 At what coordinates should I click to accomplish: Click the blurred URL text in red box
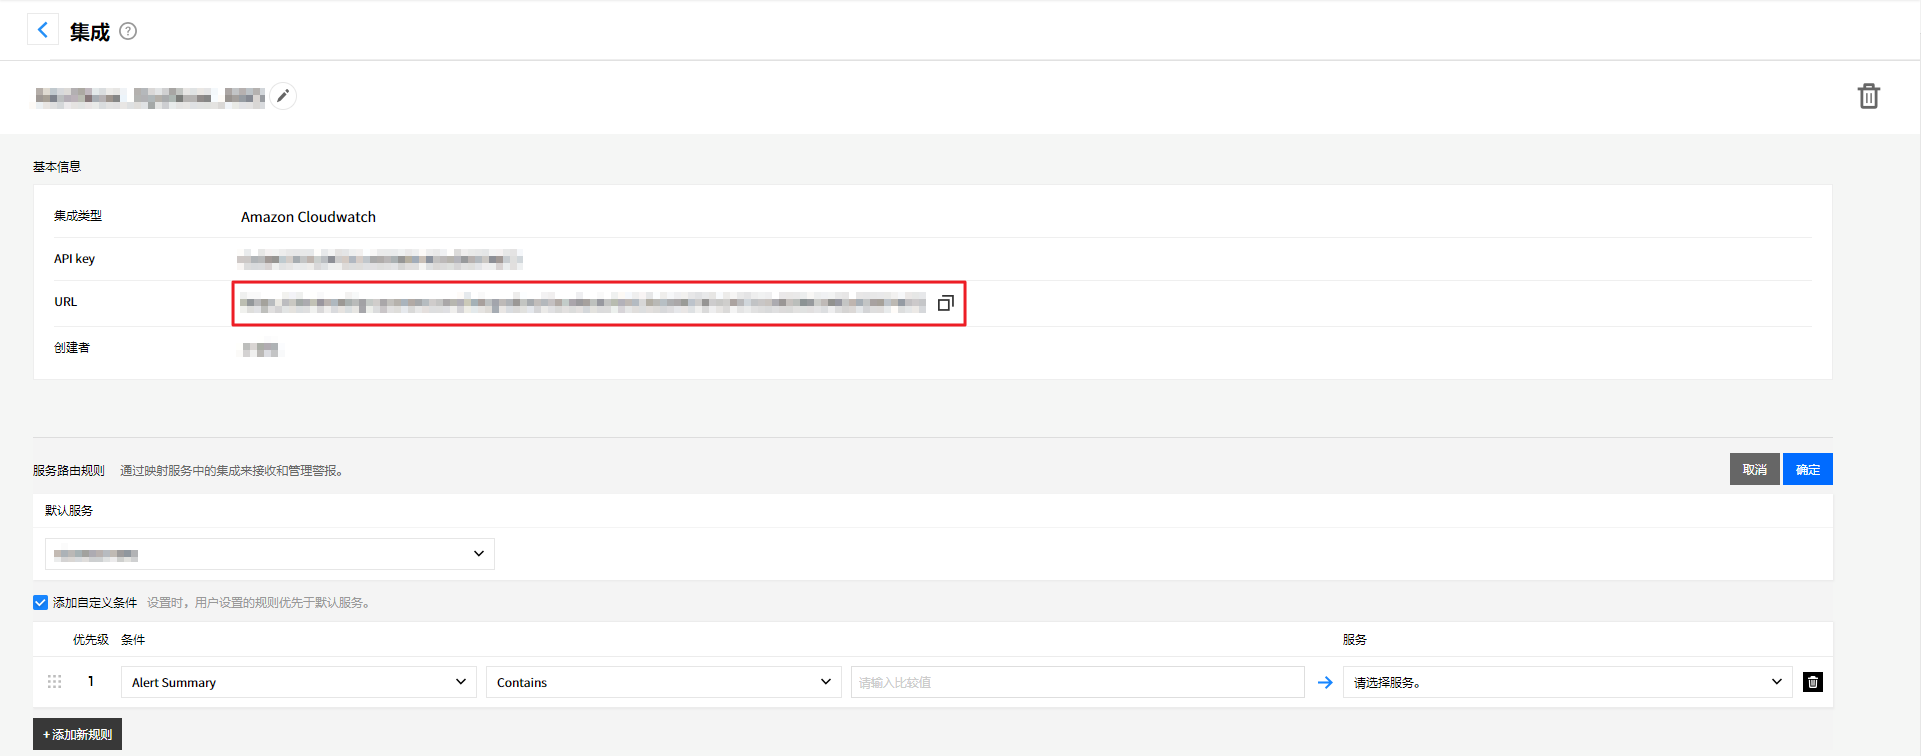(x=582, y=303)
